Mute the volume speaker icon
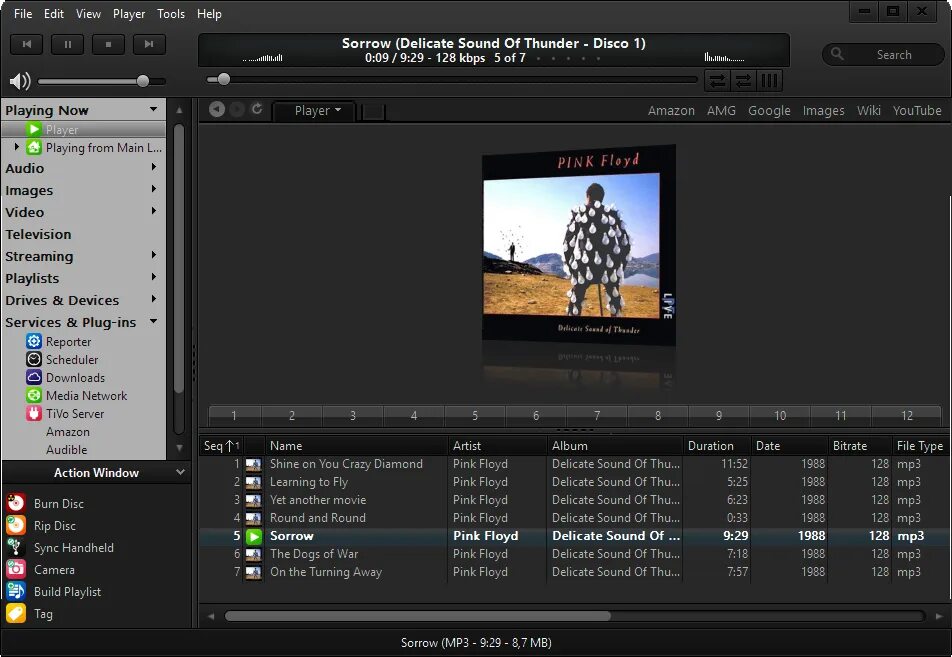952x657 pixels. click(20, 81)
